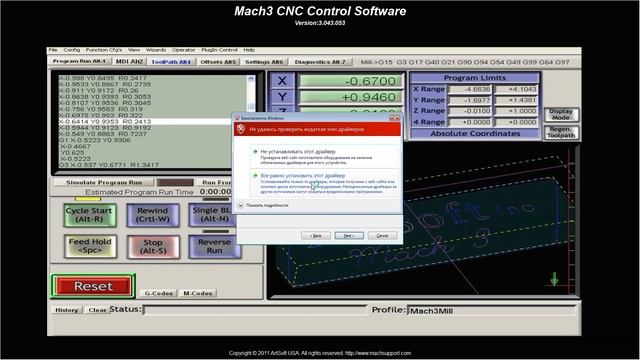Click X Range minimum value -4.6636

[x=470, y=89]
